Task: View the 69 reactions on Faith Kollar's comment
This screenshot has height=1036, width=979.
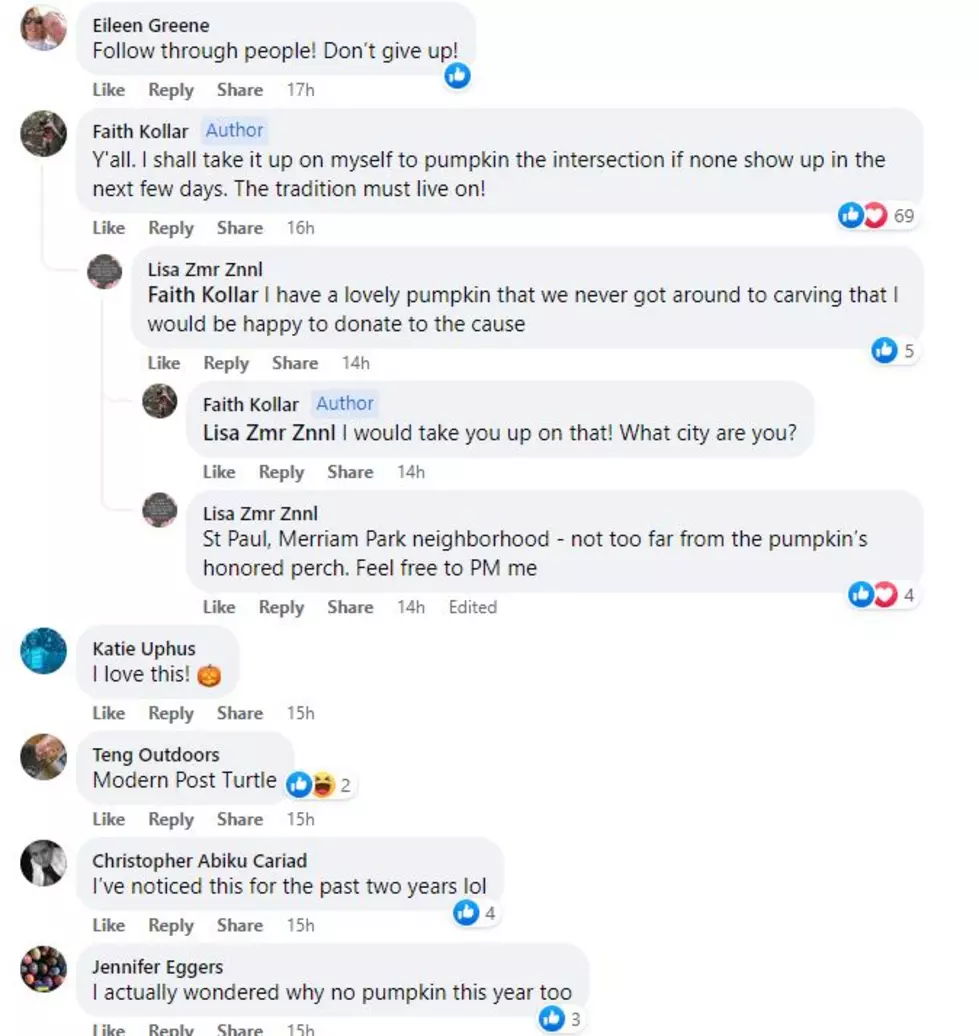Action: (876, 215)
